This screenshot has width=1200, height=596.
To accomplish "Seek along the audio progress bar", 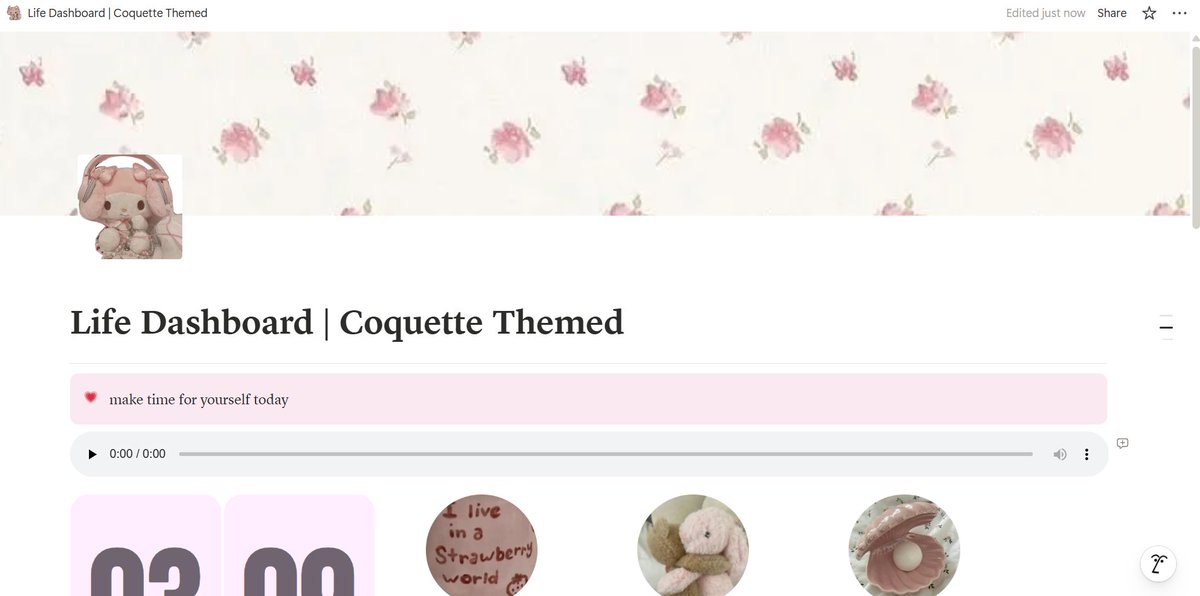I will [x=606, y=454].
